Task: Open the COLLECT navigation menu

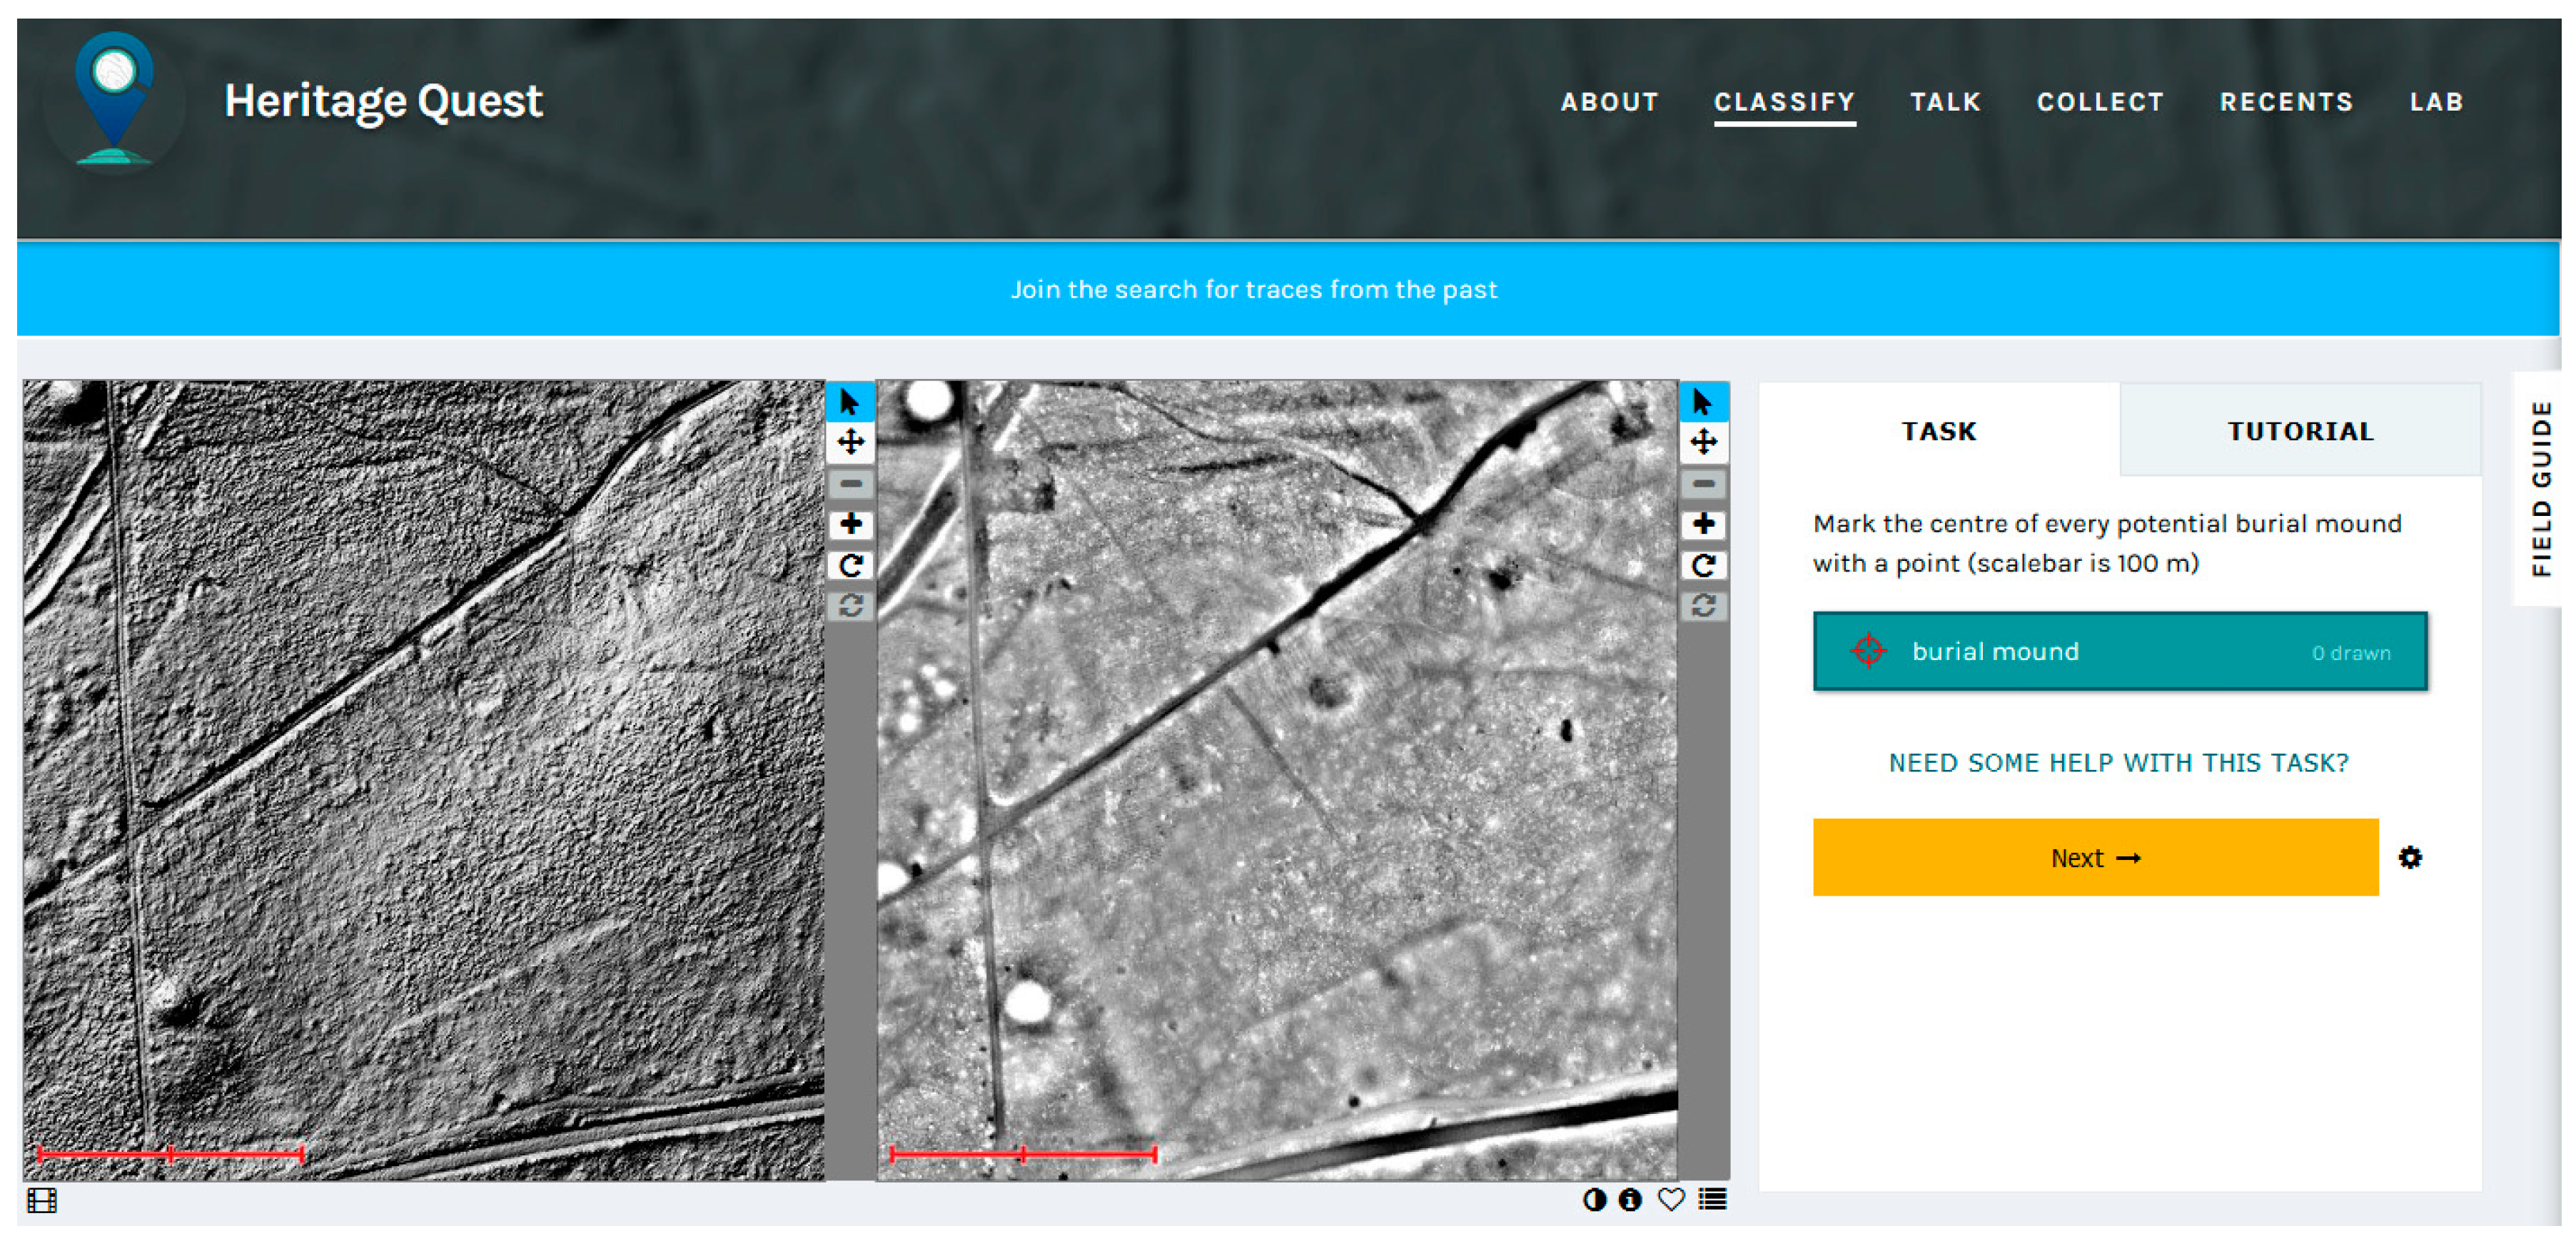Action: pos(2100,101)
